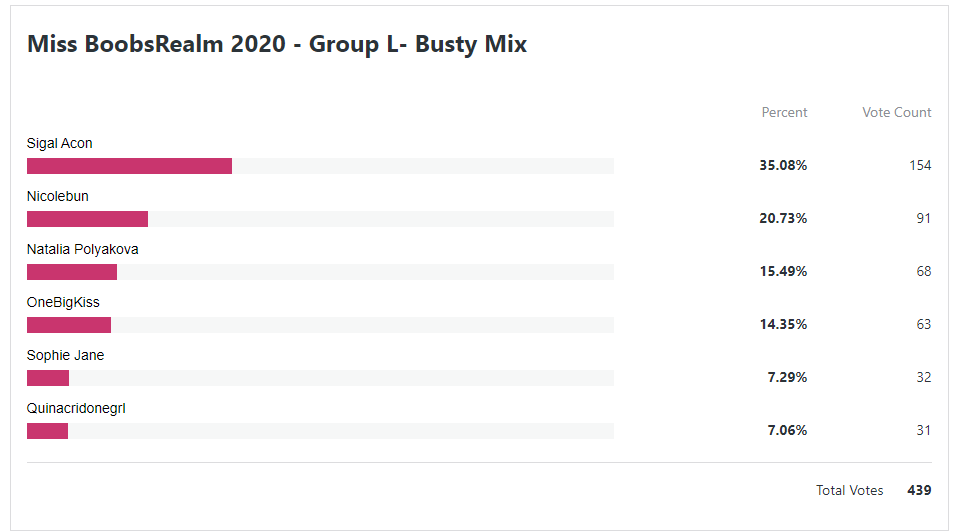
Task: Select the Quinacridonegrl label
Action: 76,409
